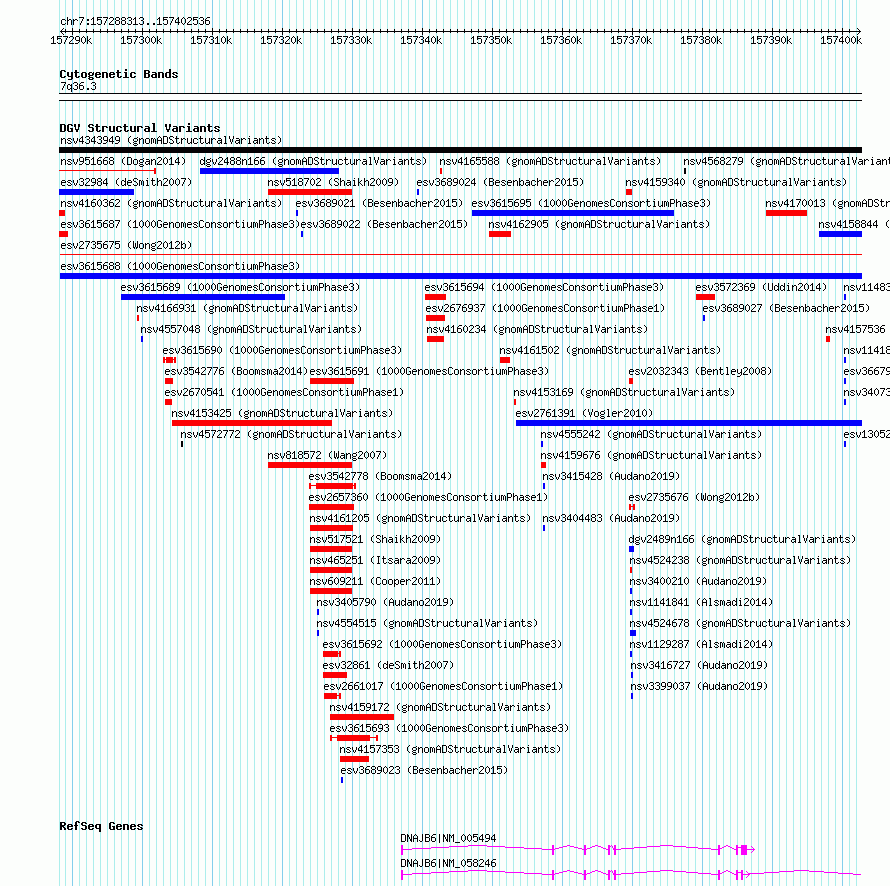Open variant esv3572369 (Uddin2014)
Screen dimensions: 890x886
coord(761,287)
